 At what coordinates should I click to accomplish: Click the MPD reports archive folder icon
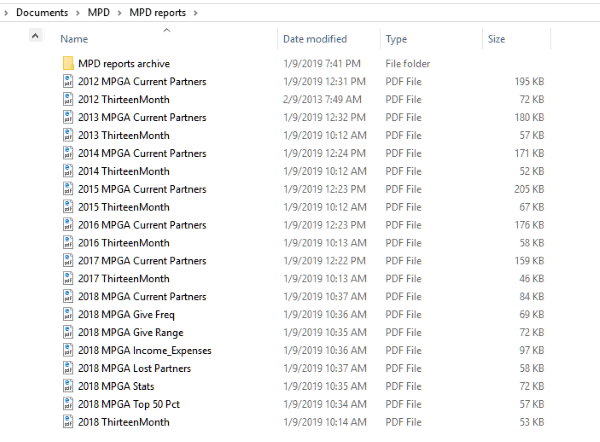68,64
